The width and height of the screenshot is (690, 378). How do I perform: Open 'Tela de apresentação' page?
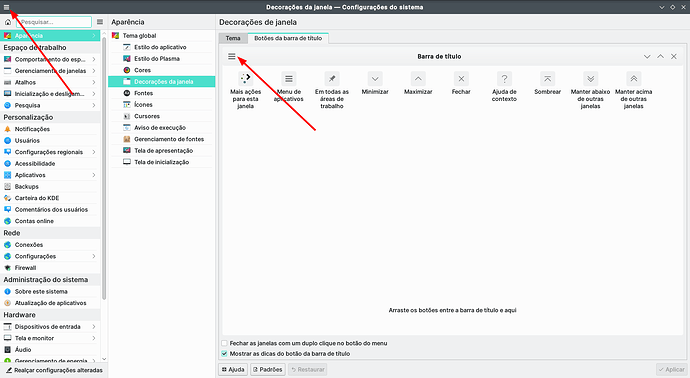tap(161, 150)
